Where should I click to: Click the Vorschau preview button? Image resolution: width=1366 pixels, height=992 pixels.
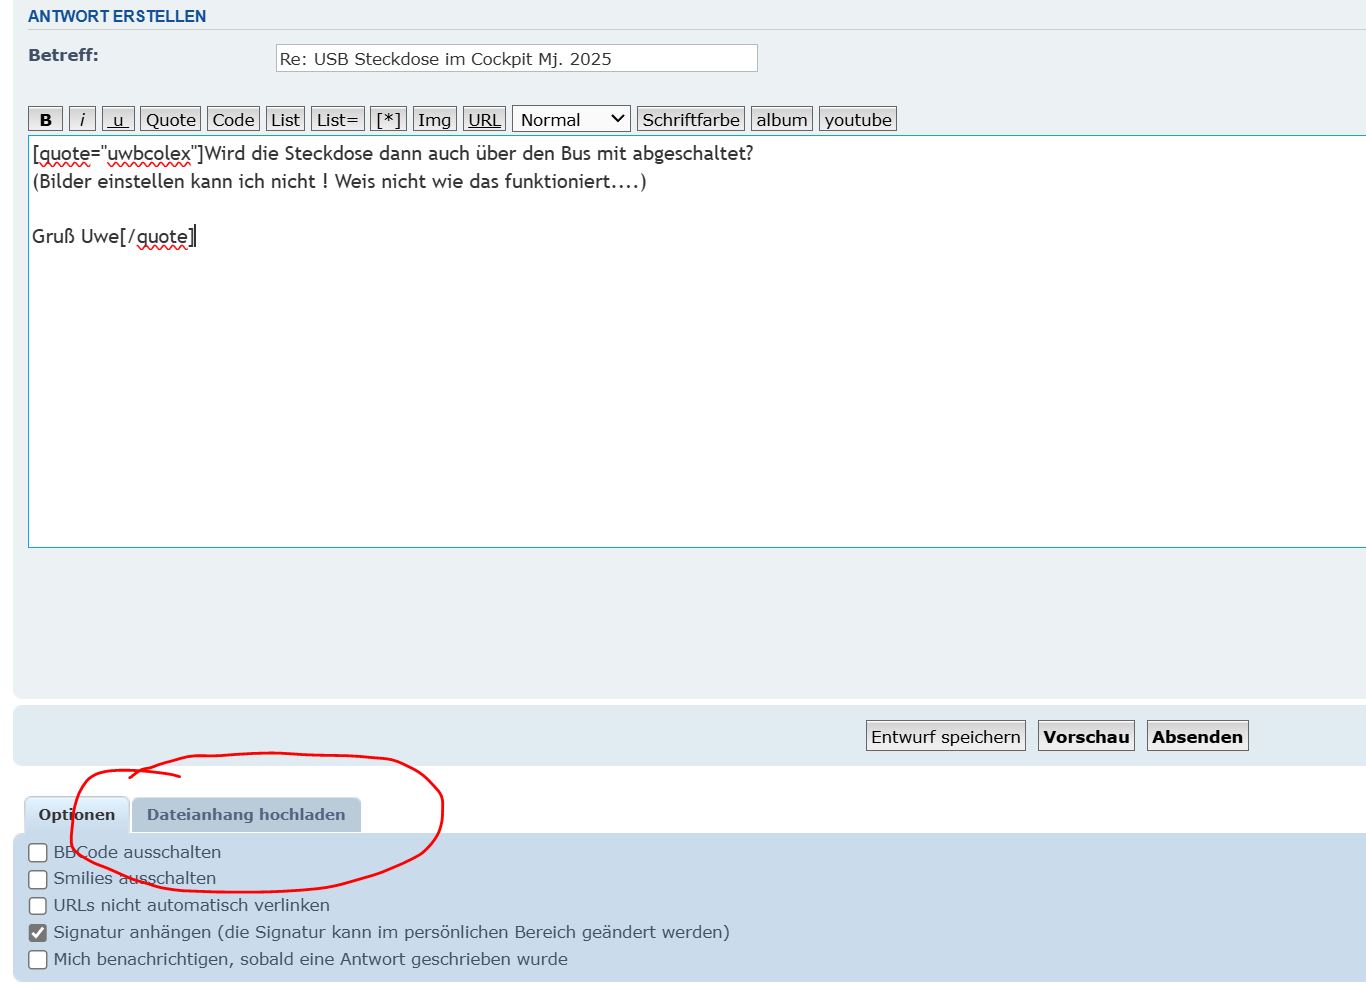pyautogui.click(x=1086, y=737)
